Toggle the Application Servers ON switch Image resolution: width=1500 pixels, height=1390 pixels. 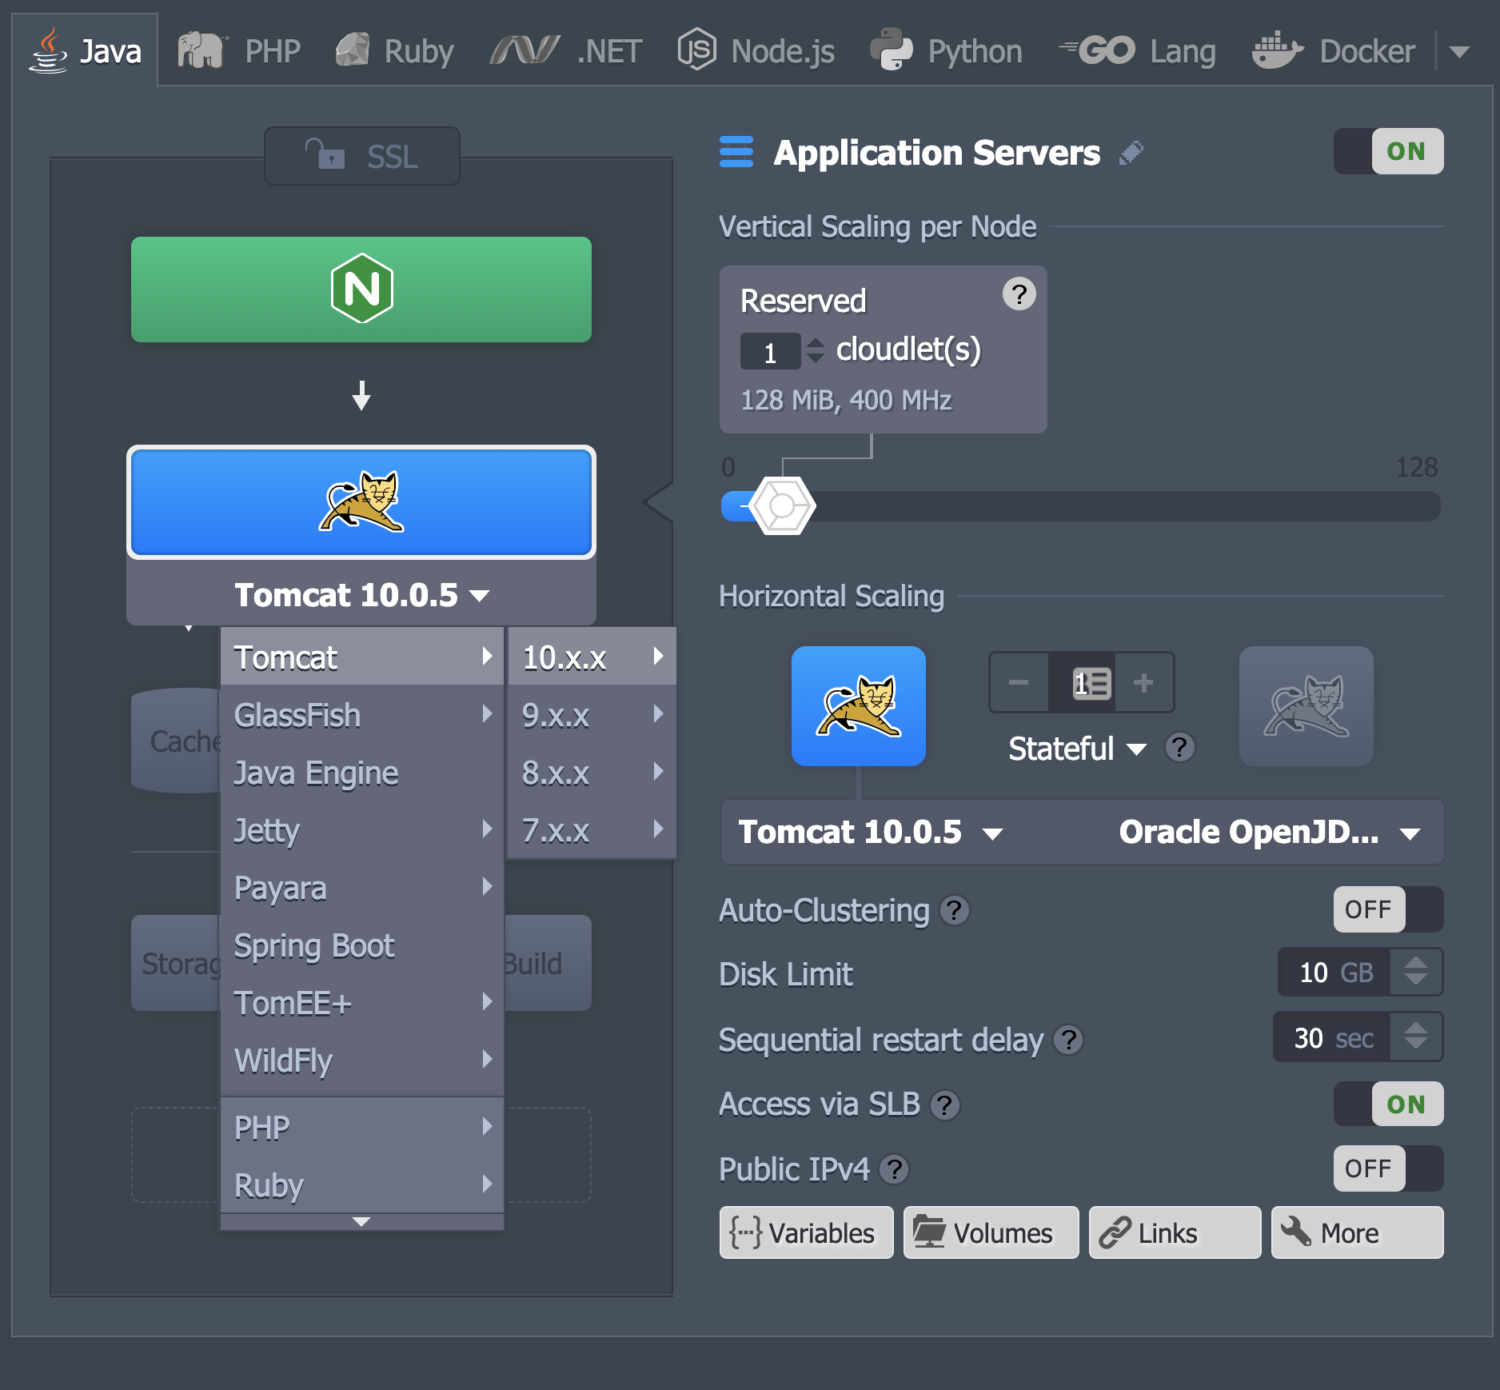[x=1388, y=152]
